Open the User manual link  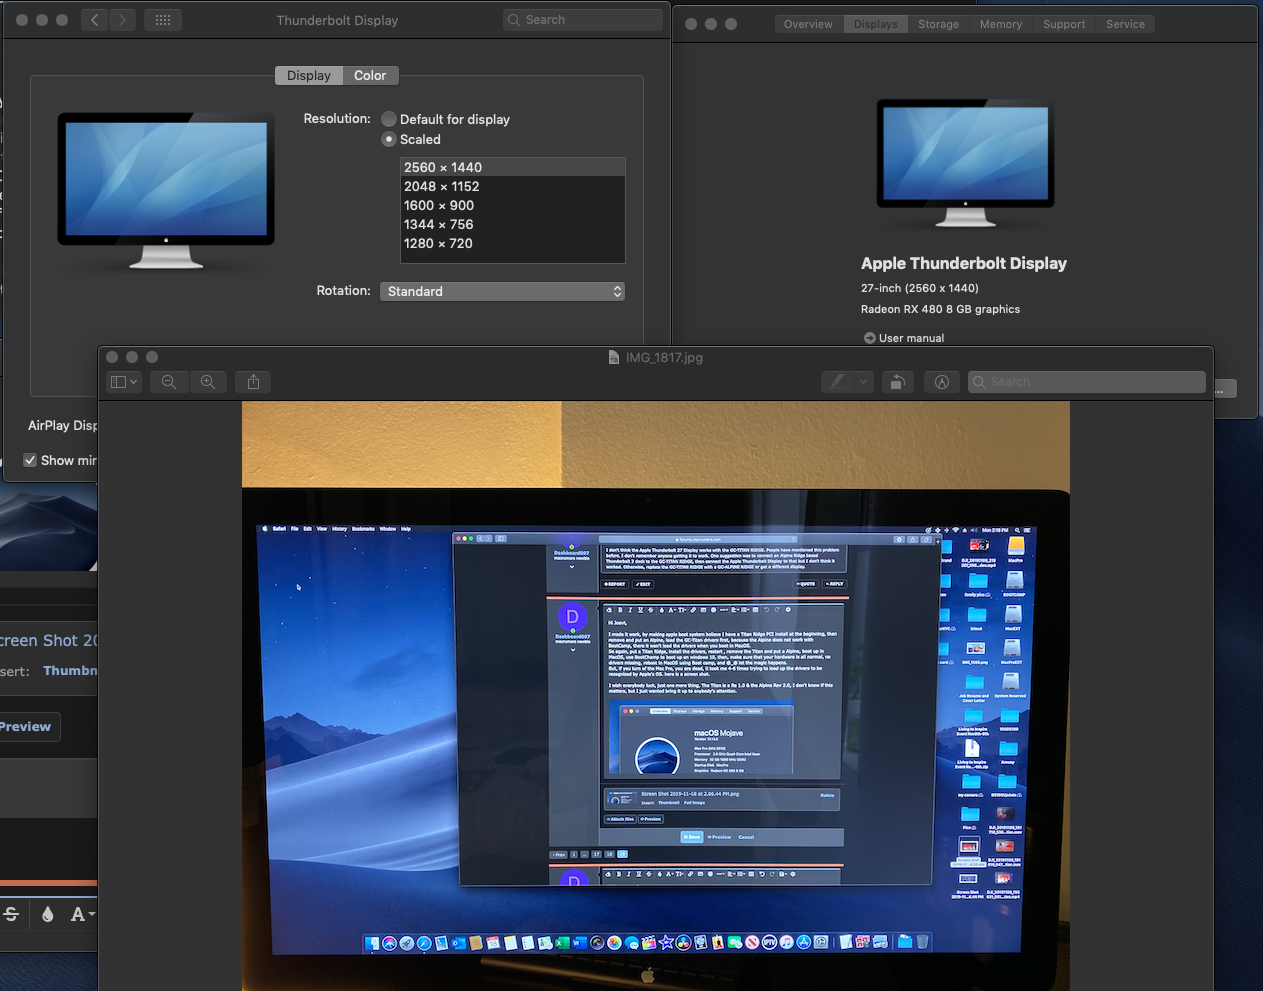(x=911, y=338)
